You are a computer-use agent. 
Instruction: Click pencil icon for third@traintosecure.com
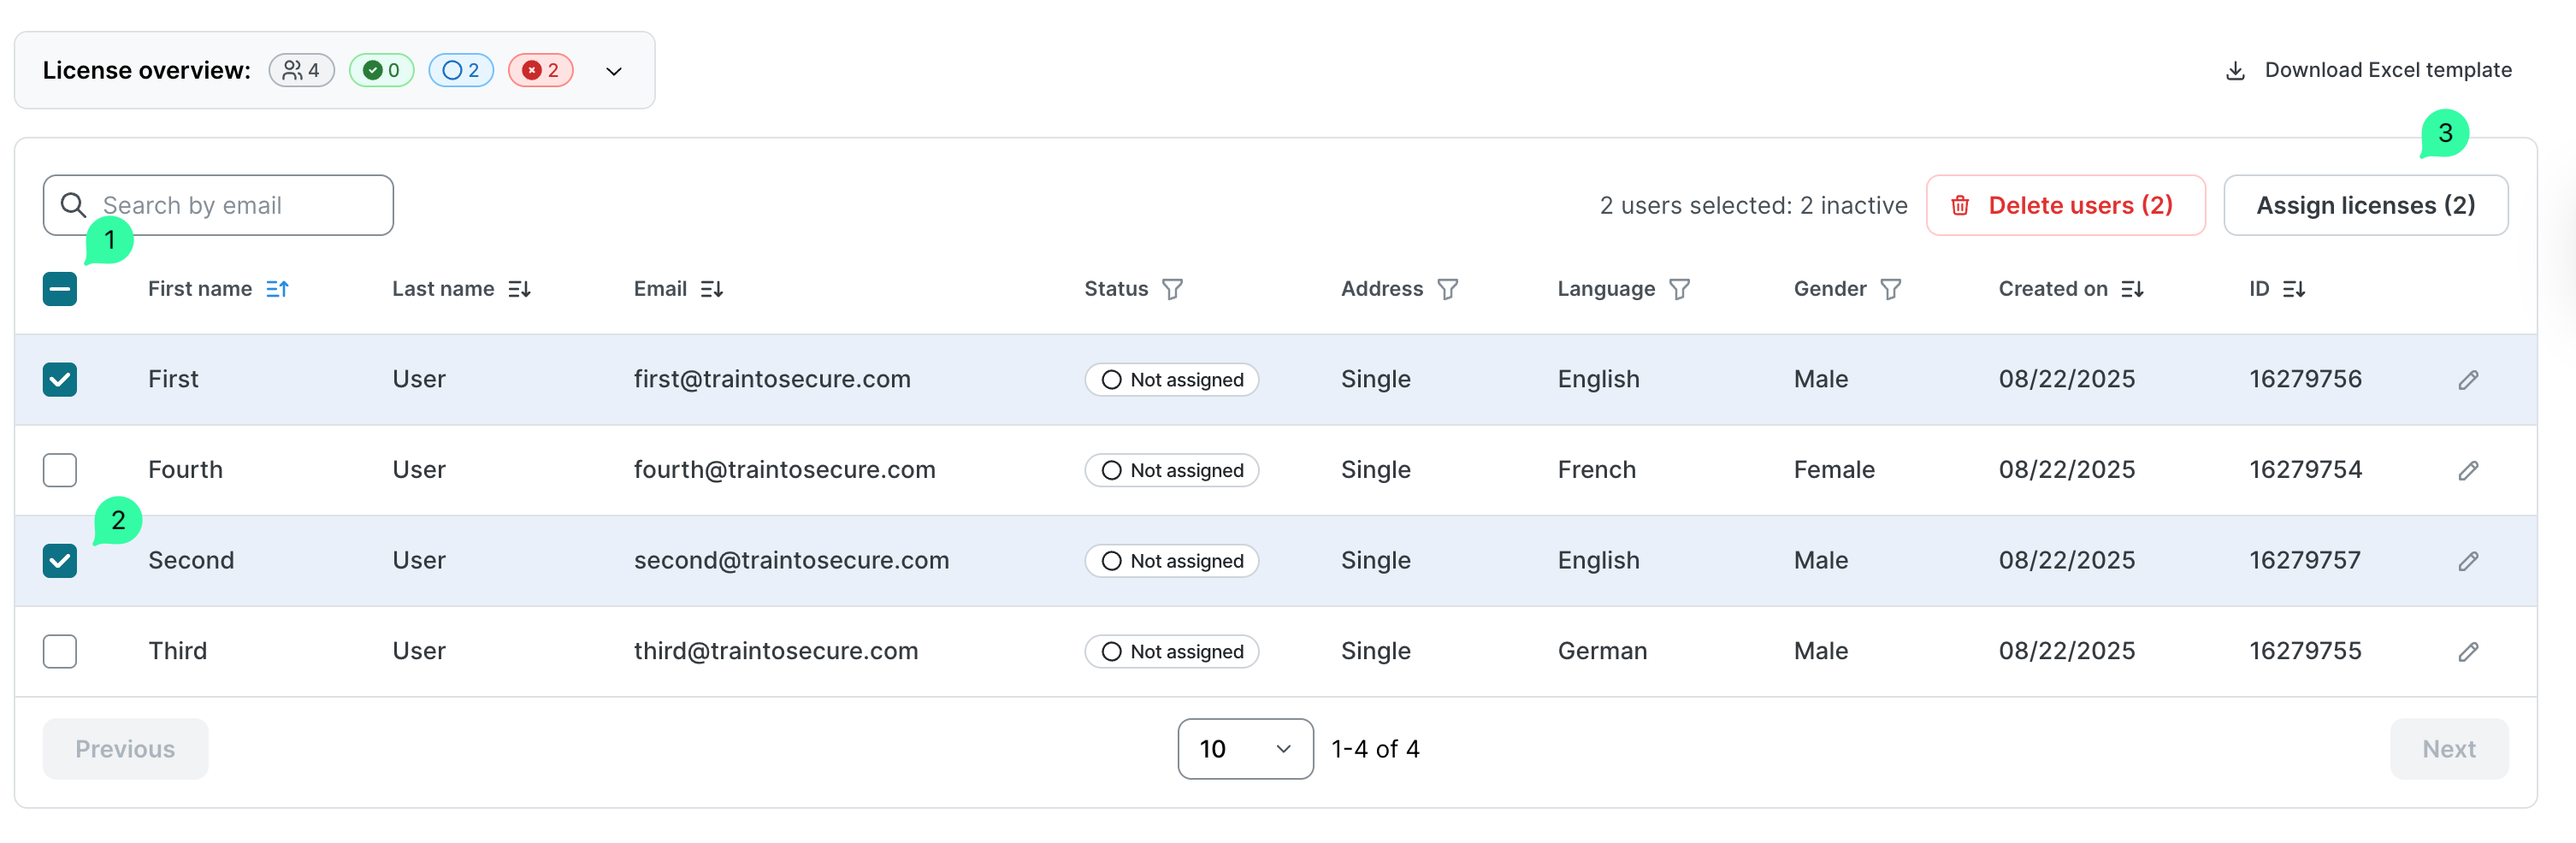2467,651
